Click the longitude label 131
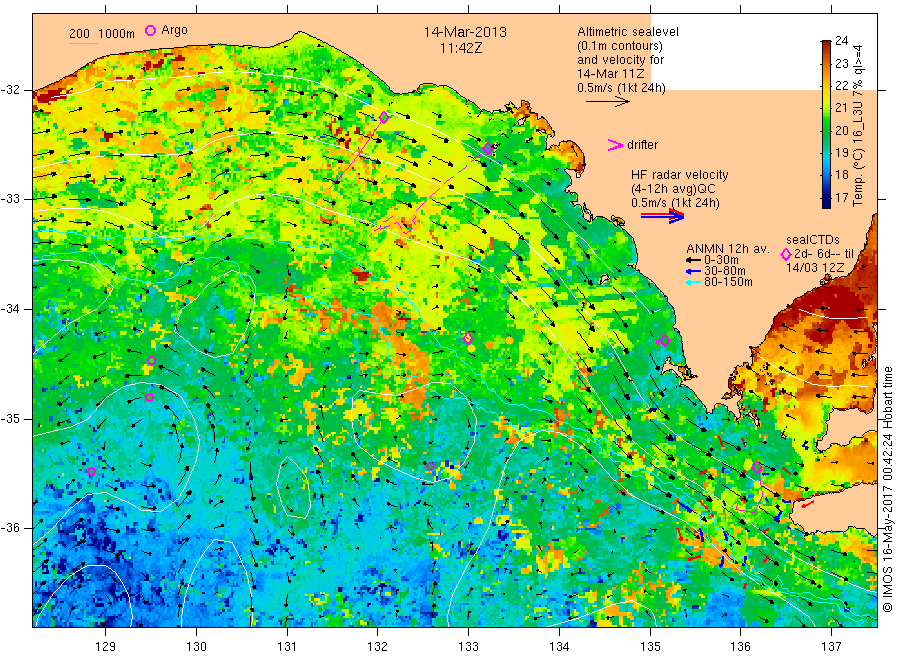This screenshot has height=660, width=900. pos(287,647)
